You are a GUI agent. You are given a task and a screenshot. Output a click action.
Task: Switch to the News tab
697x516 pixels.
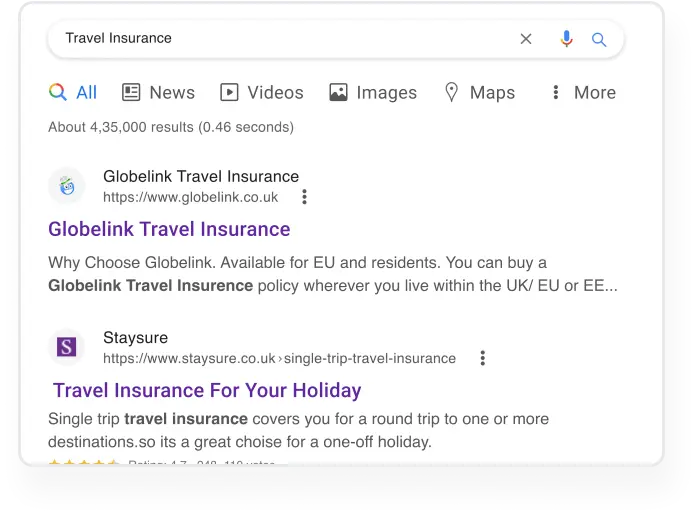[158, 93]
